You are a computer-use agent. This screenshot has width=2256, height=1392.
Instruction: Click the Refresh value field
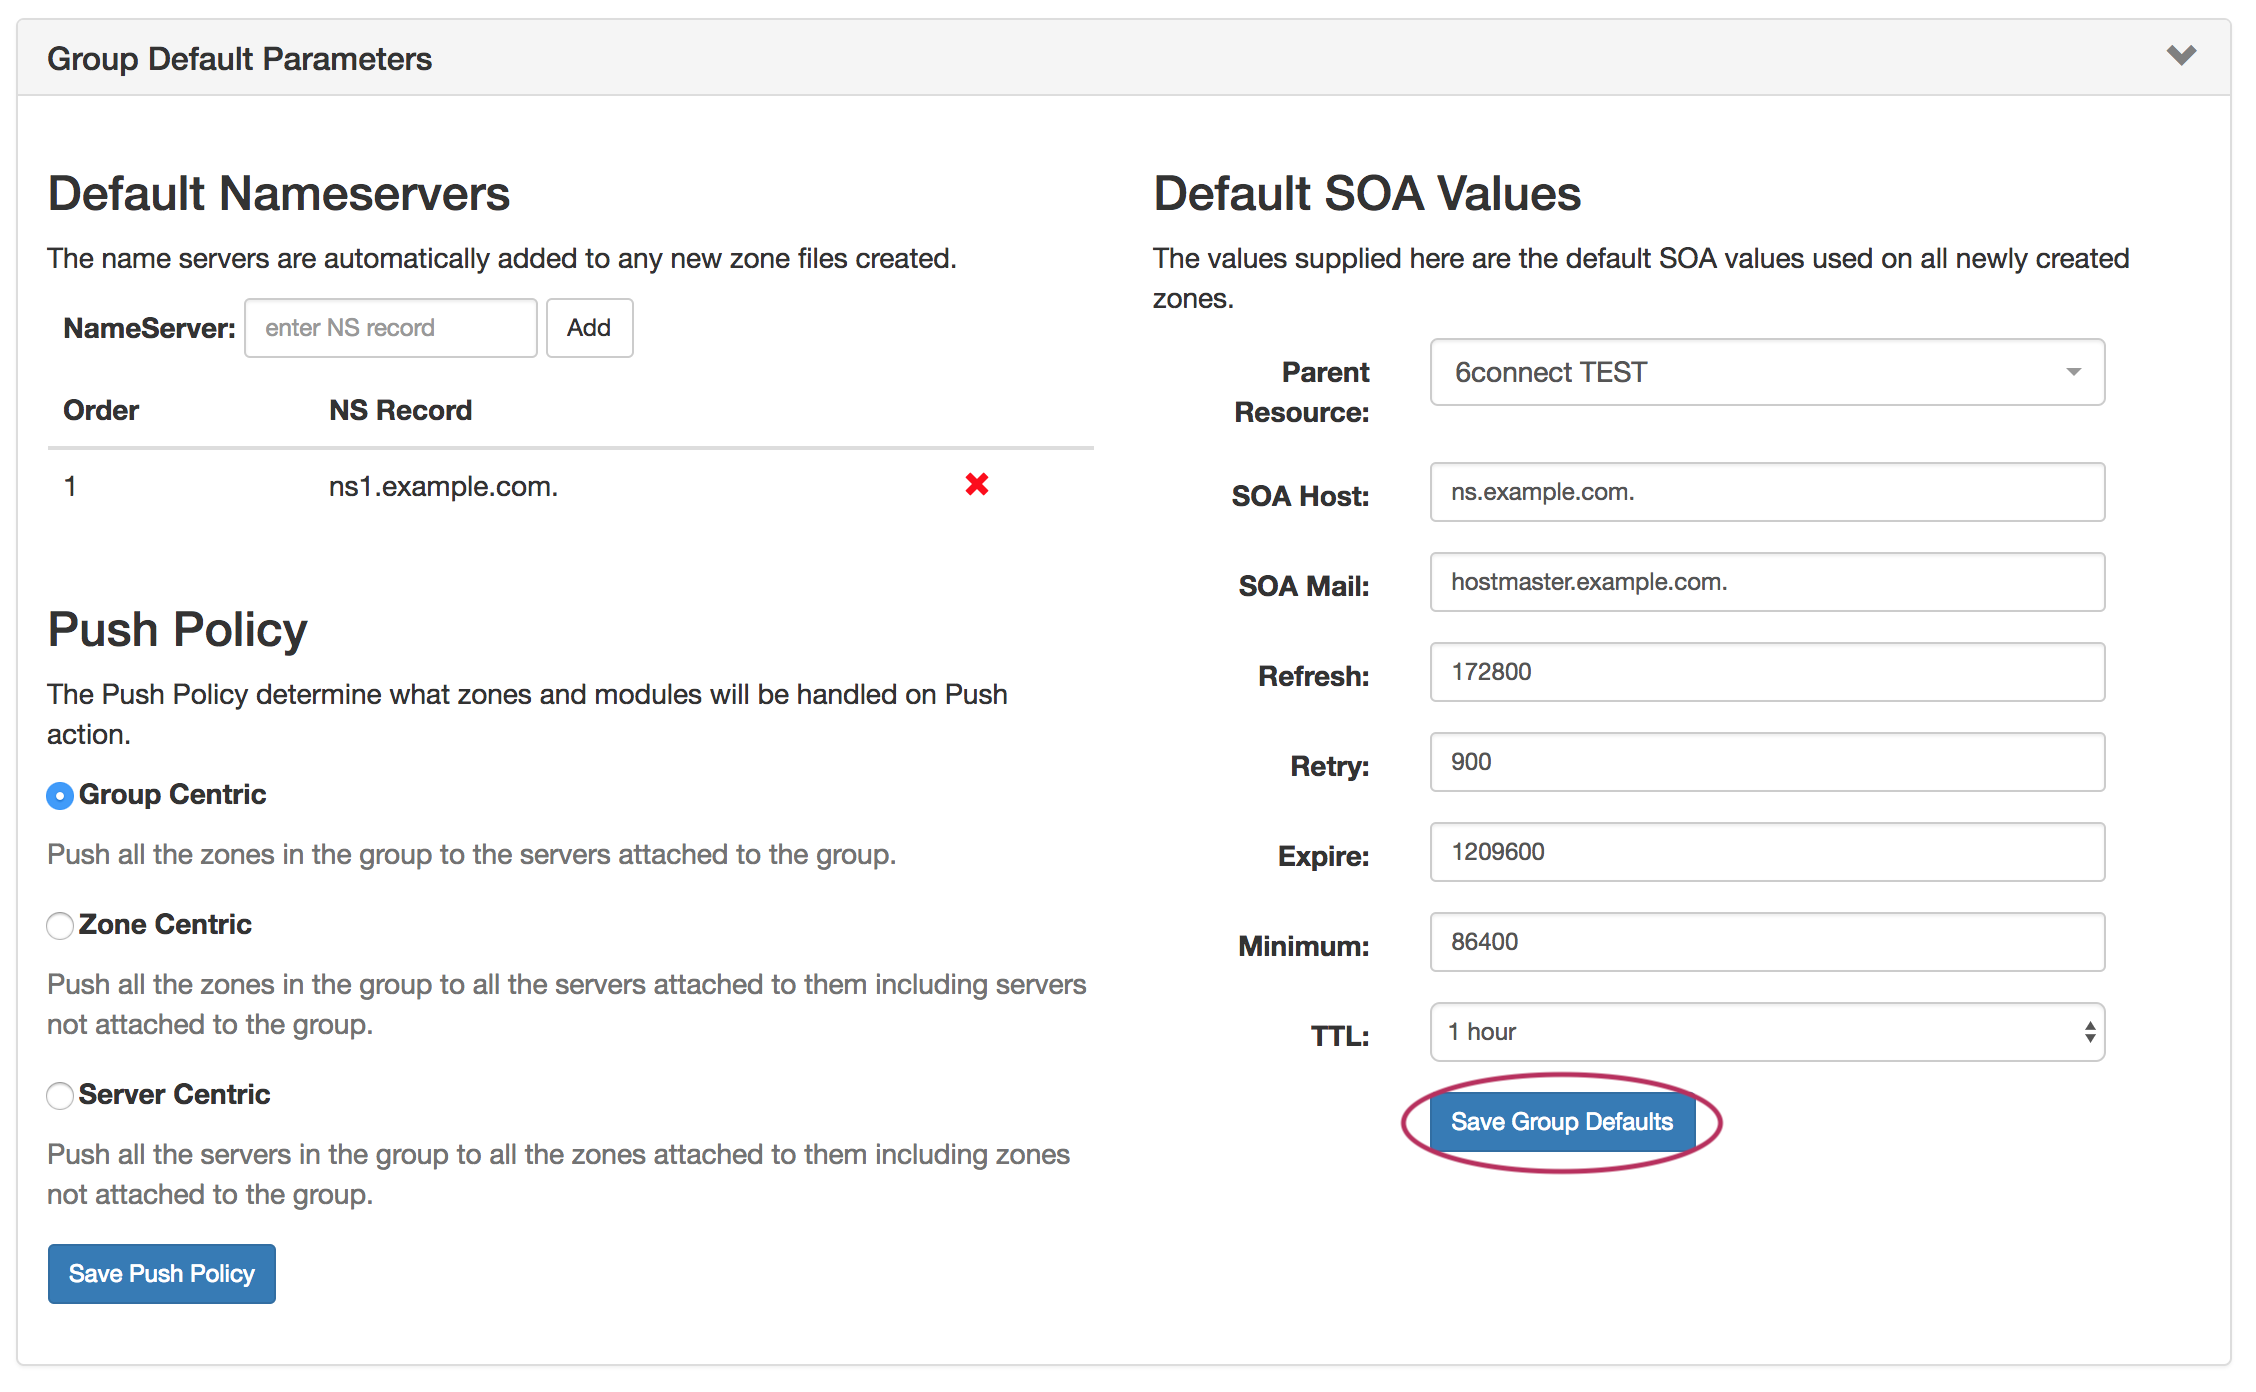point(1766,672)
